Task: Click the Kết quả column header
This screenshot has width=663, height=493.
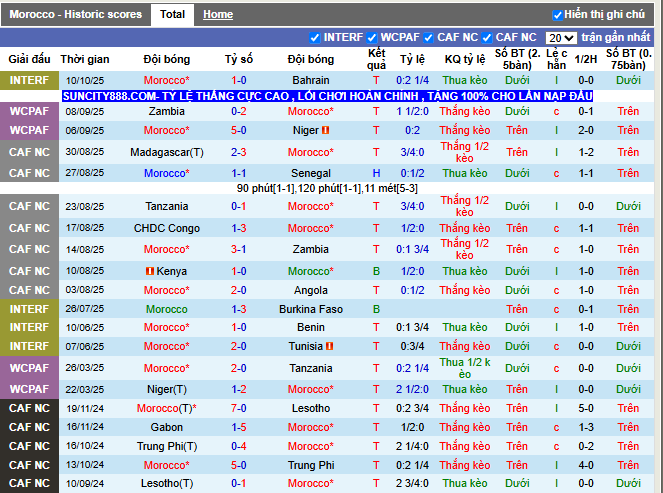Action: (376, 59)
